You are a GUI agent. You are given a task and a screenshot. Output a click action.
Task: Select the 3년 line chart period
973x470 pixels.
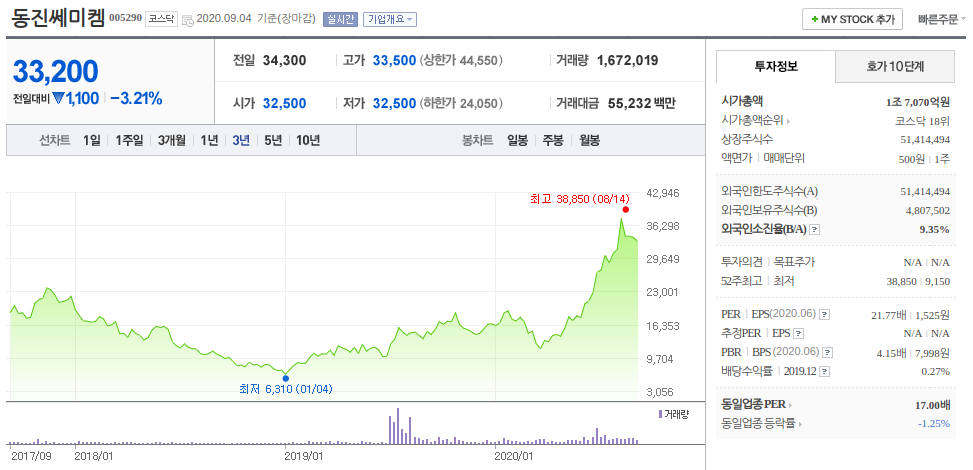pyautogui.click(x=241, y=140)
